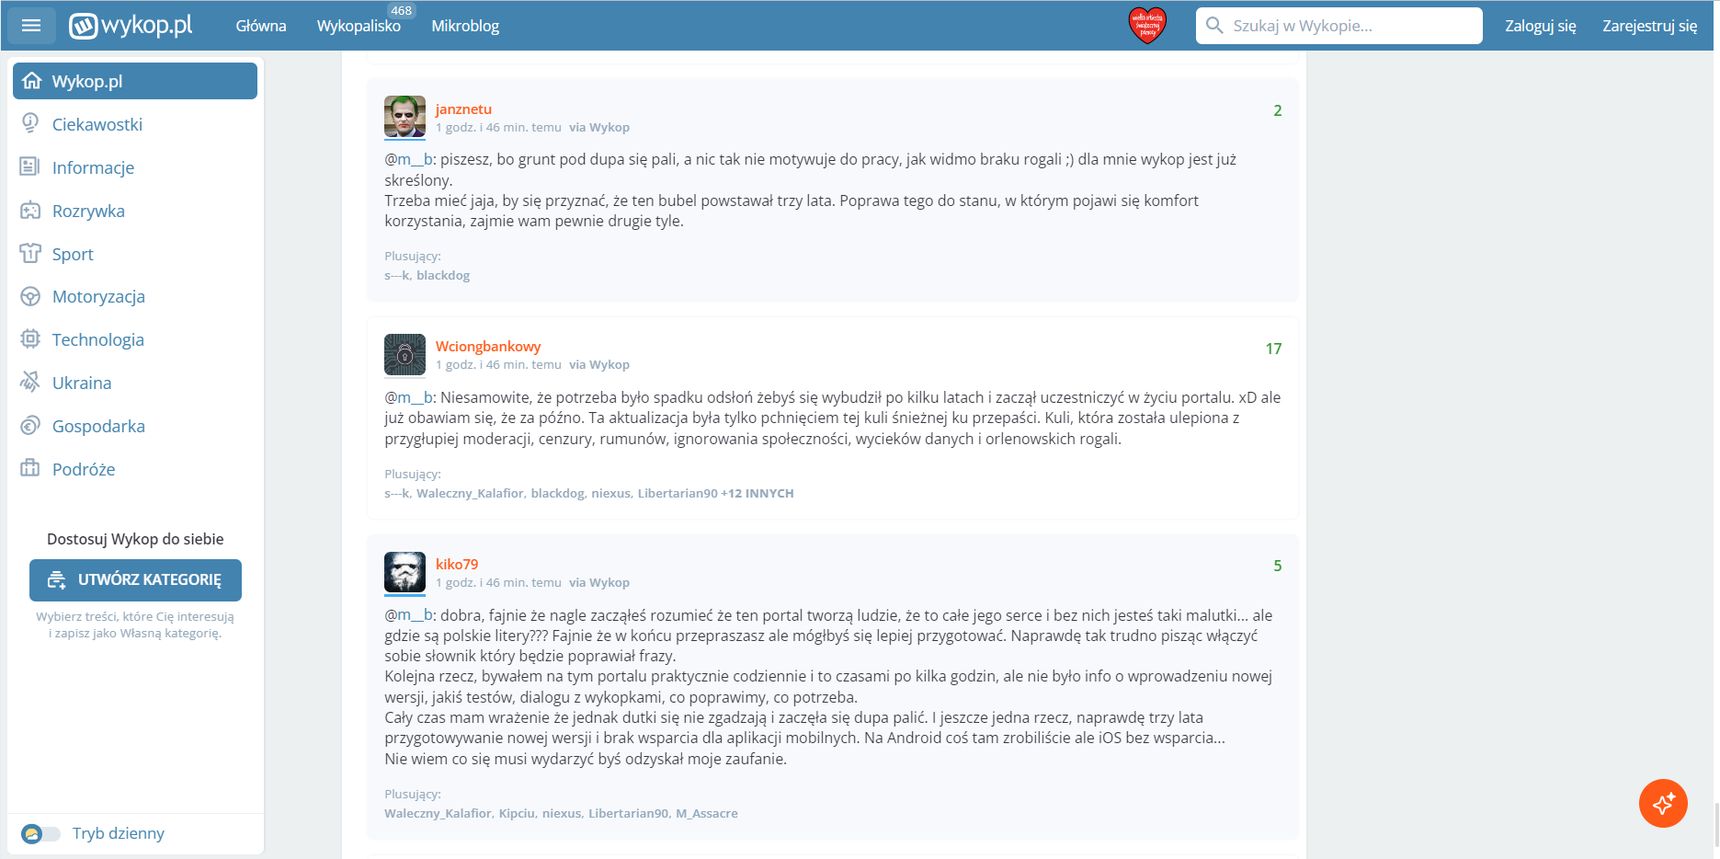The width and height of the screenshot is (1720, 859).
Task: Expand the +12 INNYCH voters list
Action: [x=757, y=493]
